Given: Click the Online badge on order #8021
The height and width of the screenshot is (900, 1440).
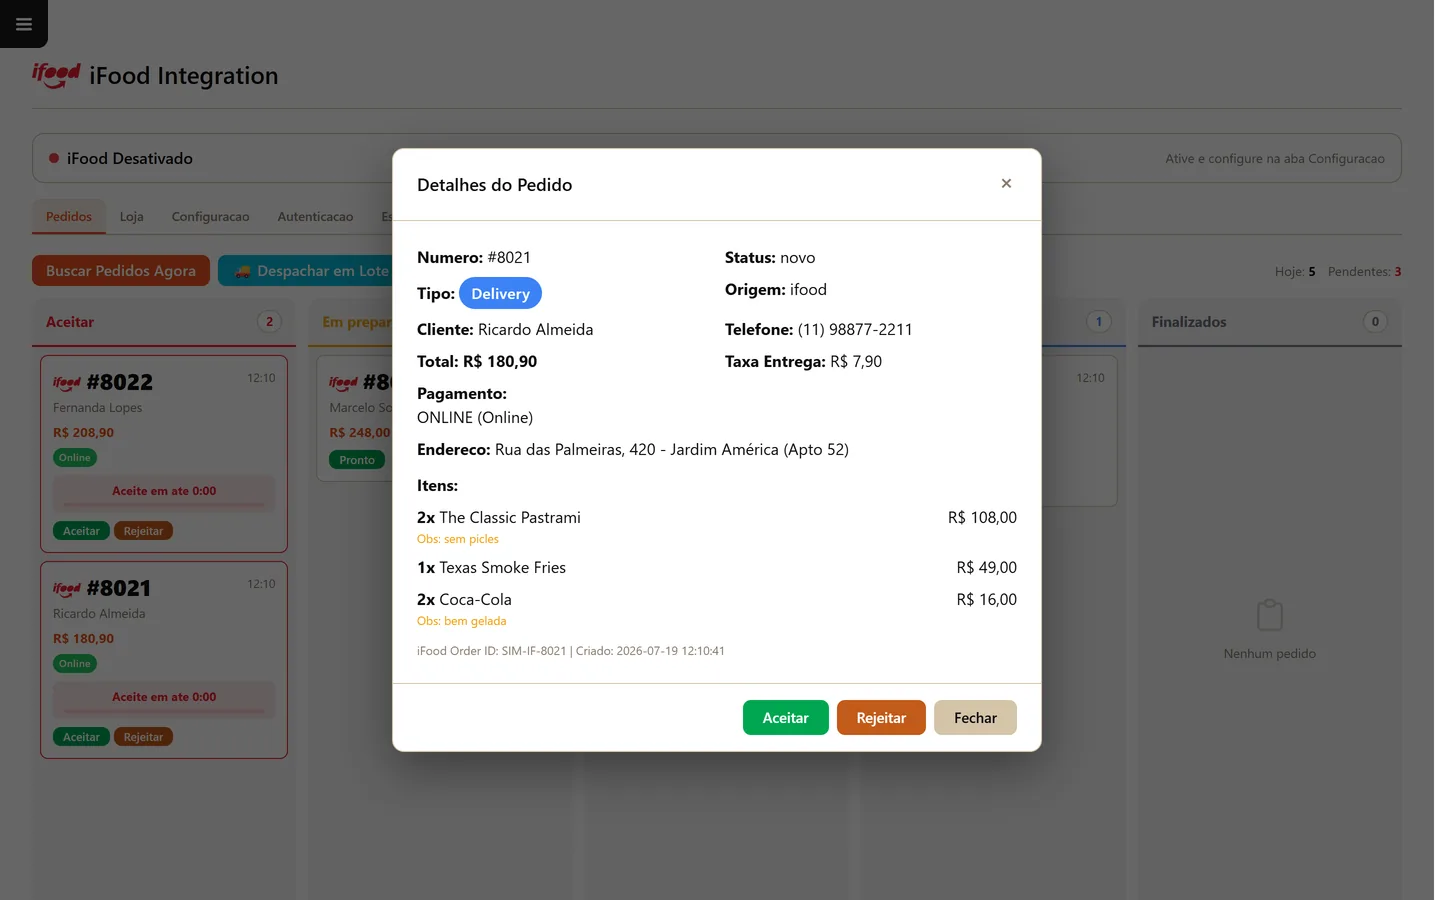Looking at the screenshot, I should pyautogui.click(x=75, y=664).
